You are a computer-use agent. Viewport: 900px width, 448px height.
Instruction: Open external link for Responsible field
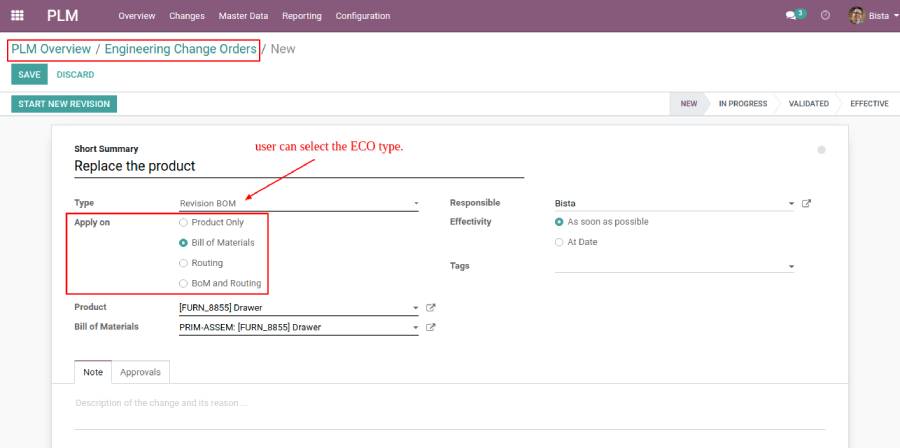pos(807,204)
